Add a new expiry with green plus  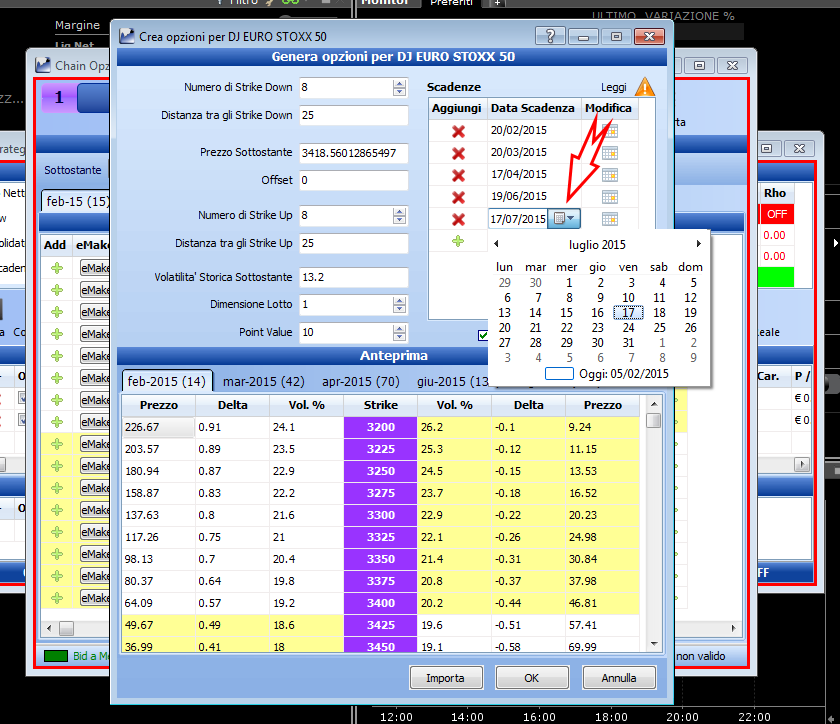click(458, 241)
